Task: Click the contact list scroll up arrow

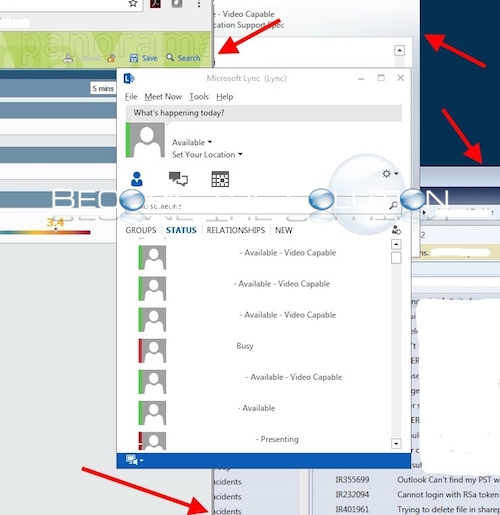Action: pyautogui.click(x=396, y=244)
